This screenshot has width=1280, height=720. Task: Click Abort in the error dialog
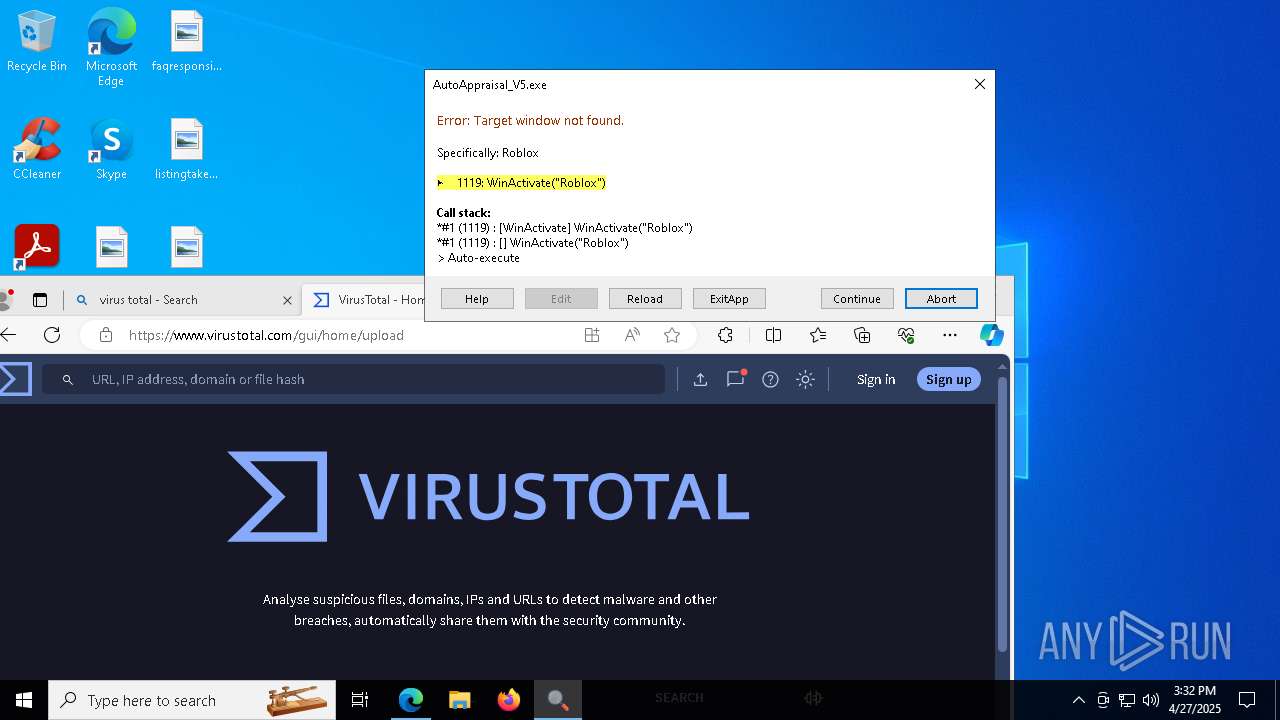(941, 299)
